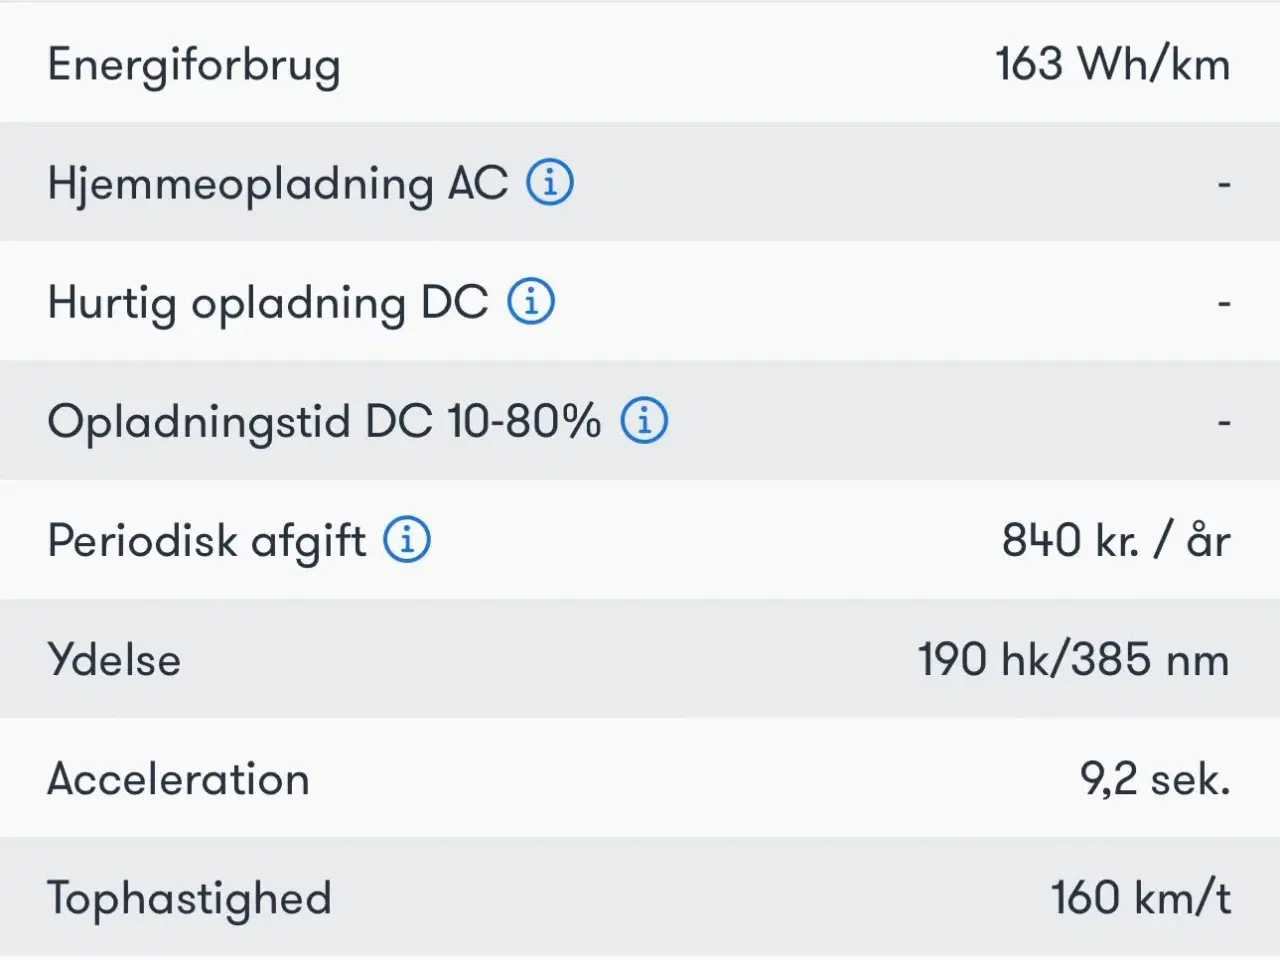Click the Tophastighed row label
The image size is (1280, 960).
click(189, 898)
